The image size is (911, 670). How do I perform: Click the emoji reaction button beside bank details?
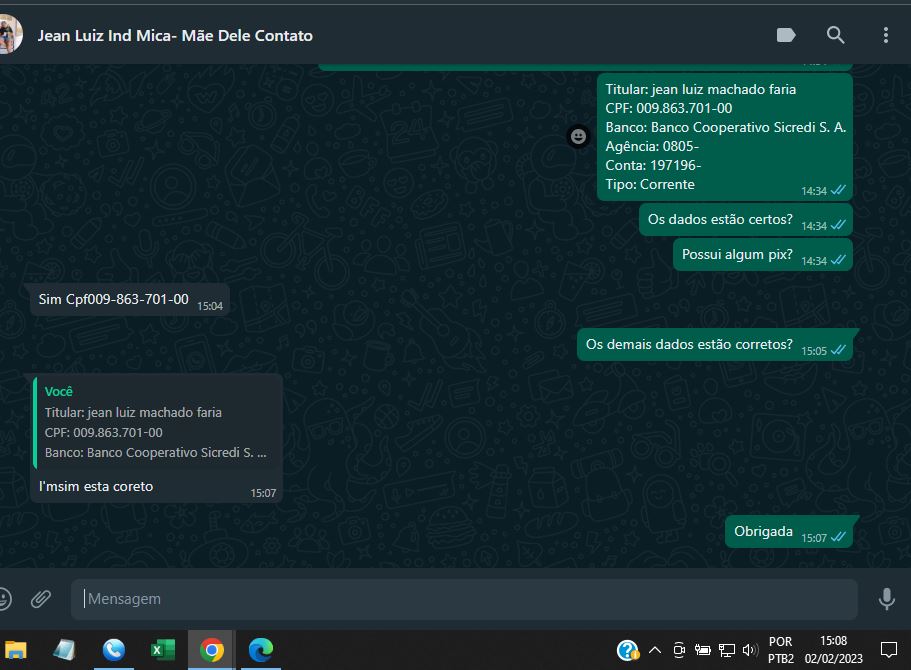point(578,137)
